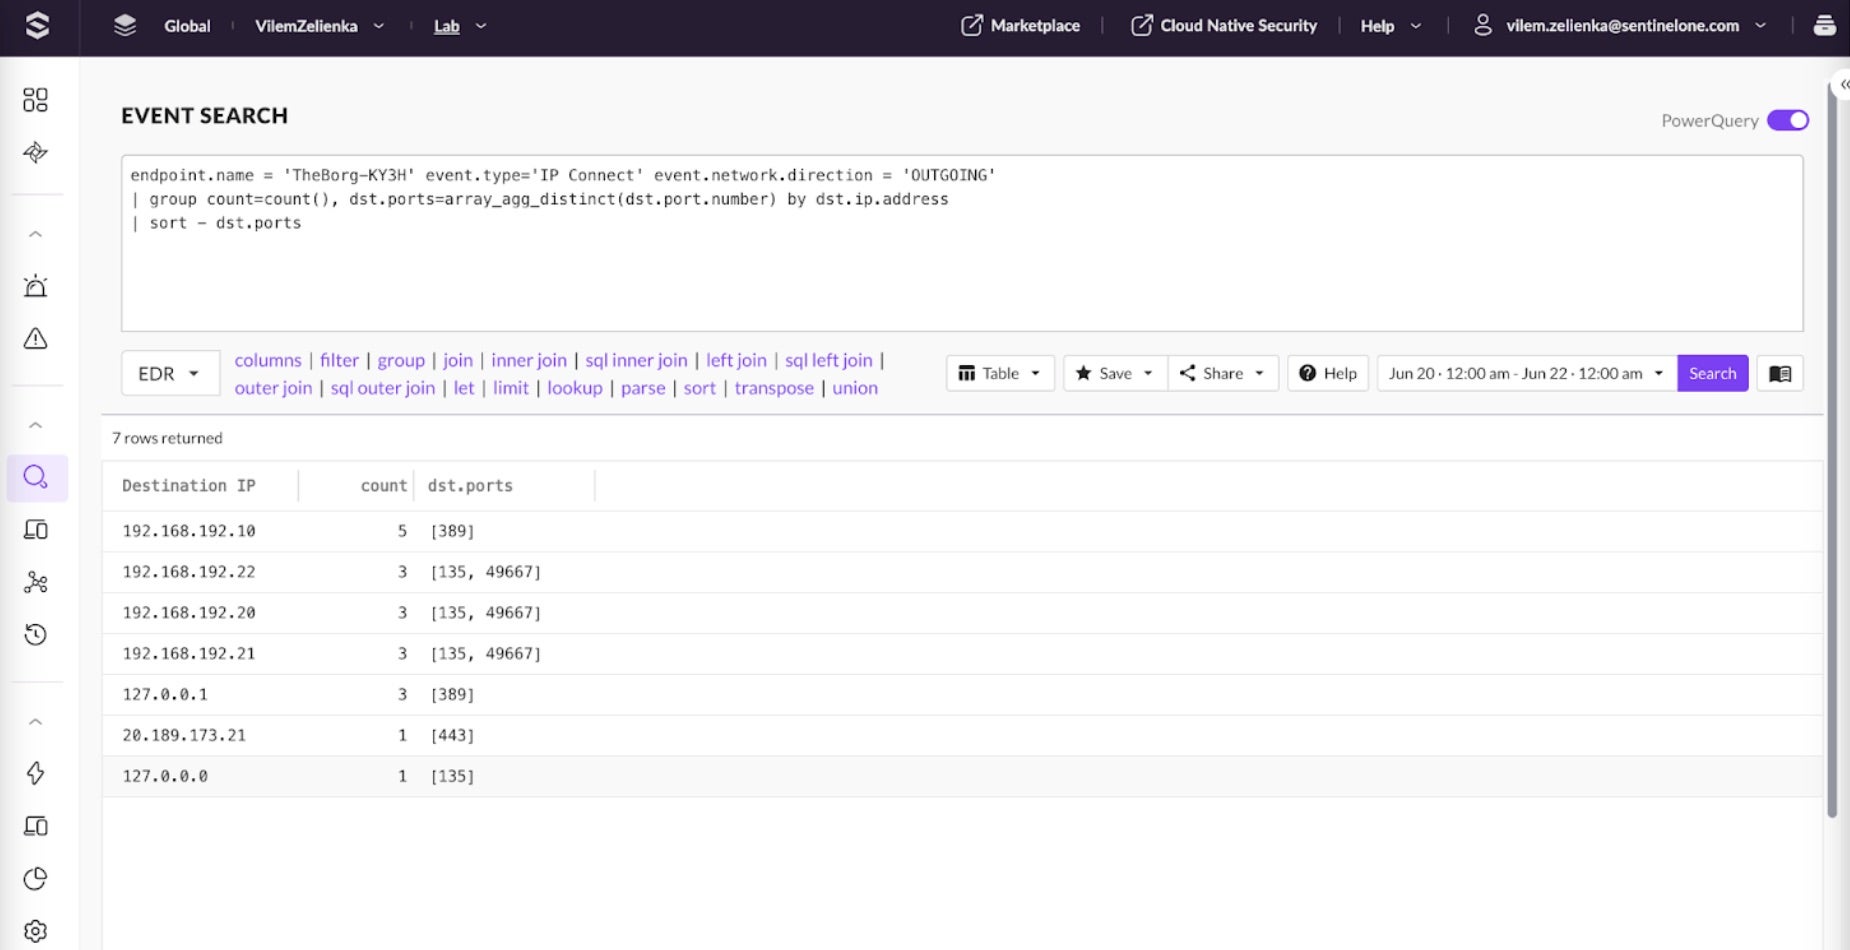Click the purple Search button

click(1712, 373)
